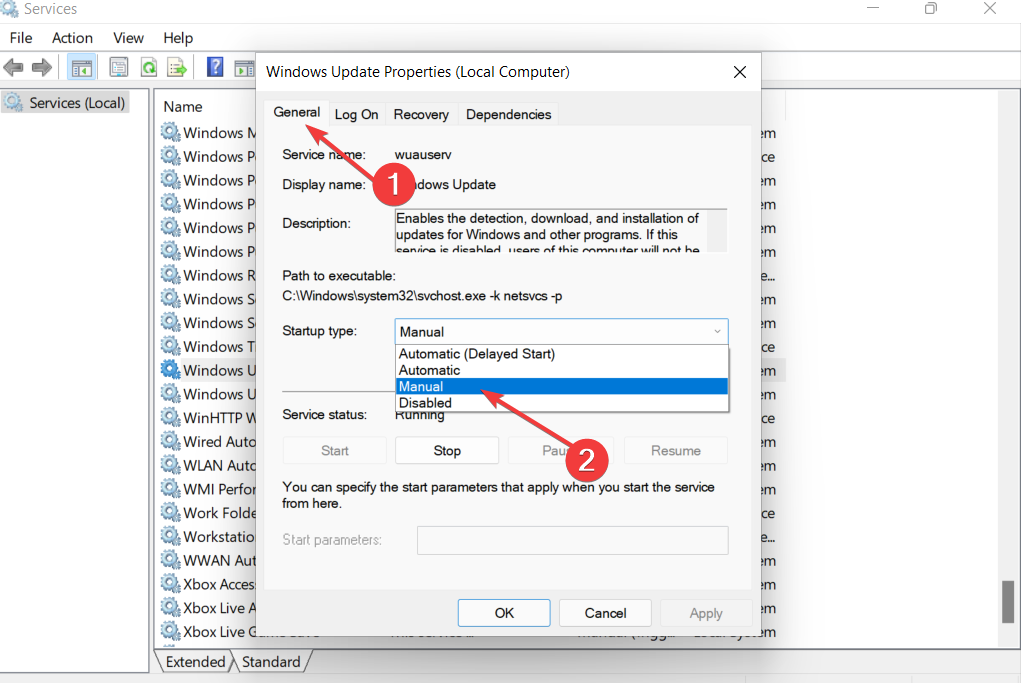Viewport: 1021px width, 683px height.
Task: Open the Properties toolbar icon
Action: 118,66
